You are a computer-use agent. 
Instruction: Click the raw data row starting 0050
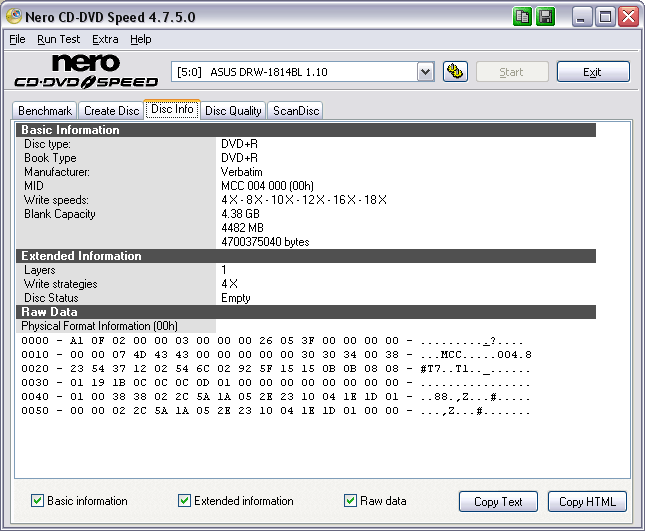click(276, 410)
